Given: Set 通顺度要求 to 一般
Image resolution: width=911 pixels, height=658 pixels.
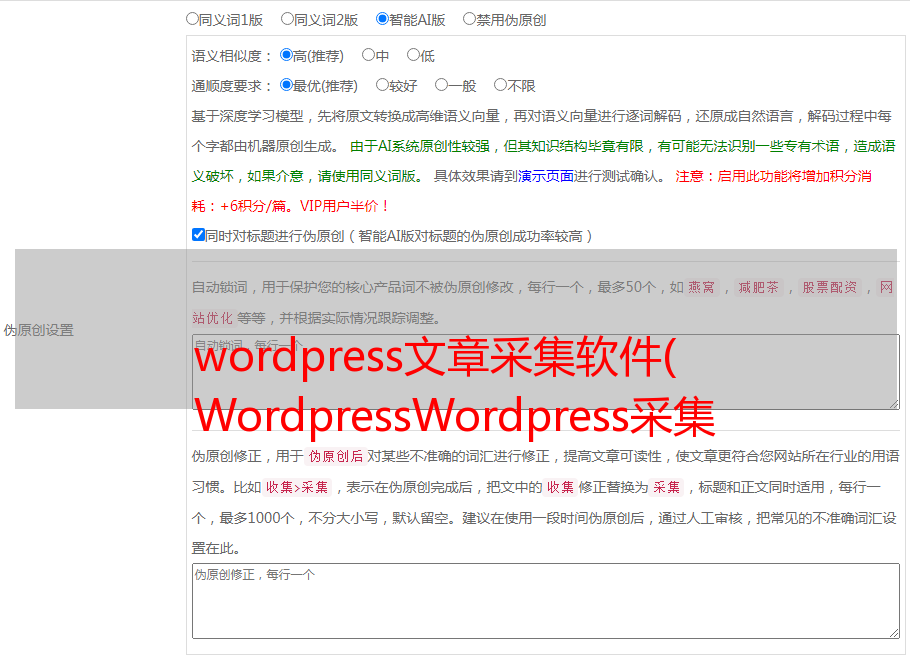Looking at the screenshot, I should click(x=442, y=85).
